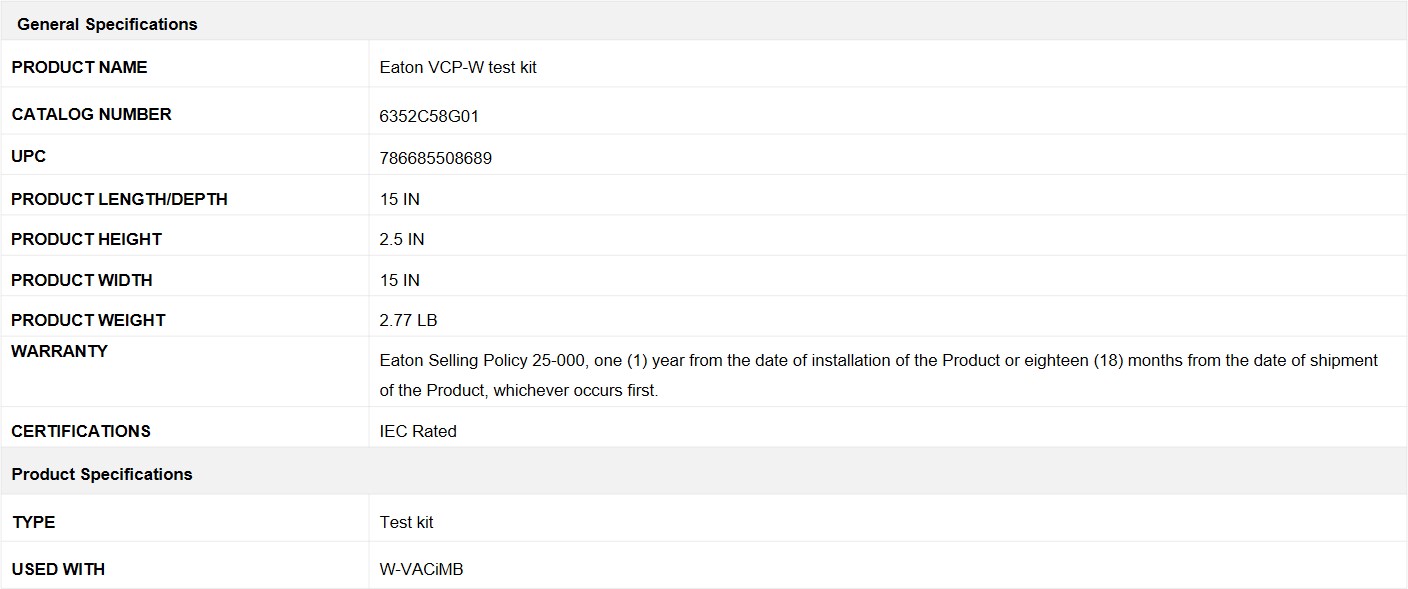Select the PRODUCT NAME label

coord(79,67)
